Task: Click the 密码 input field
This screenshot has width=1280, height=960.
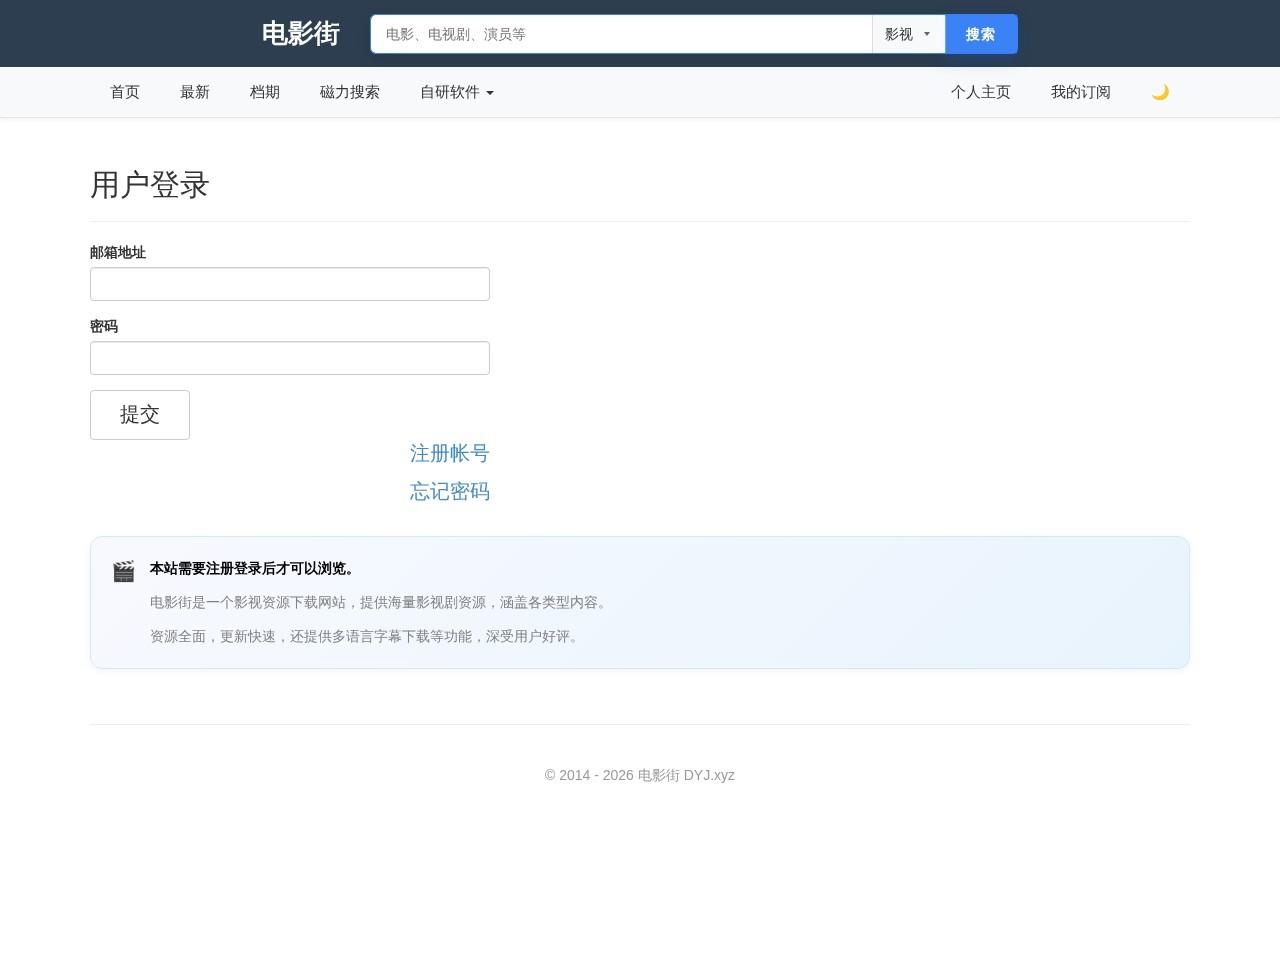Action: [x=290, y=358]
